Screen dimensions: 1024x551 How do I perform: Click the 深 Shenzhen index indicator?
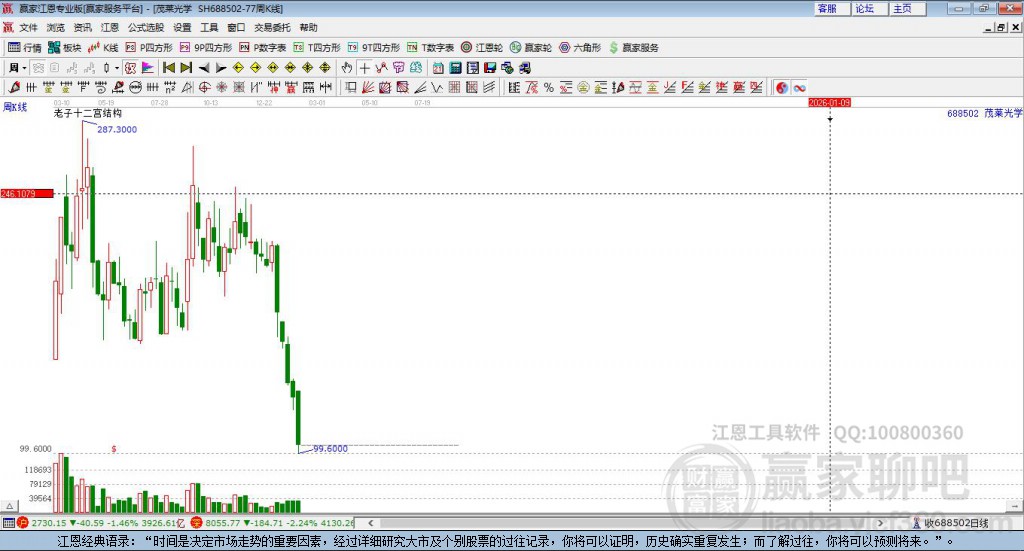(197, 523)
